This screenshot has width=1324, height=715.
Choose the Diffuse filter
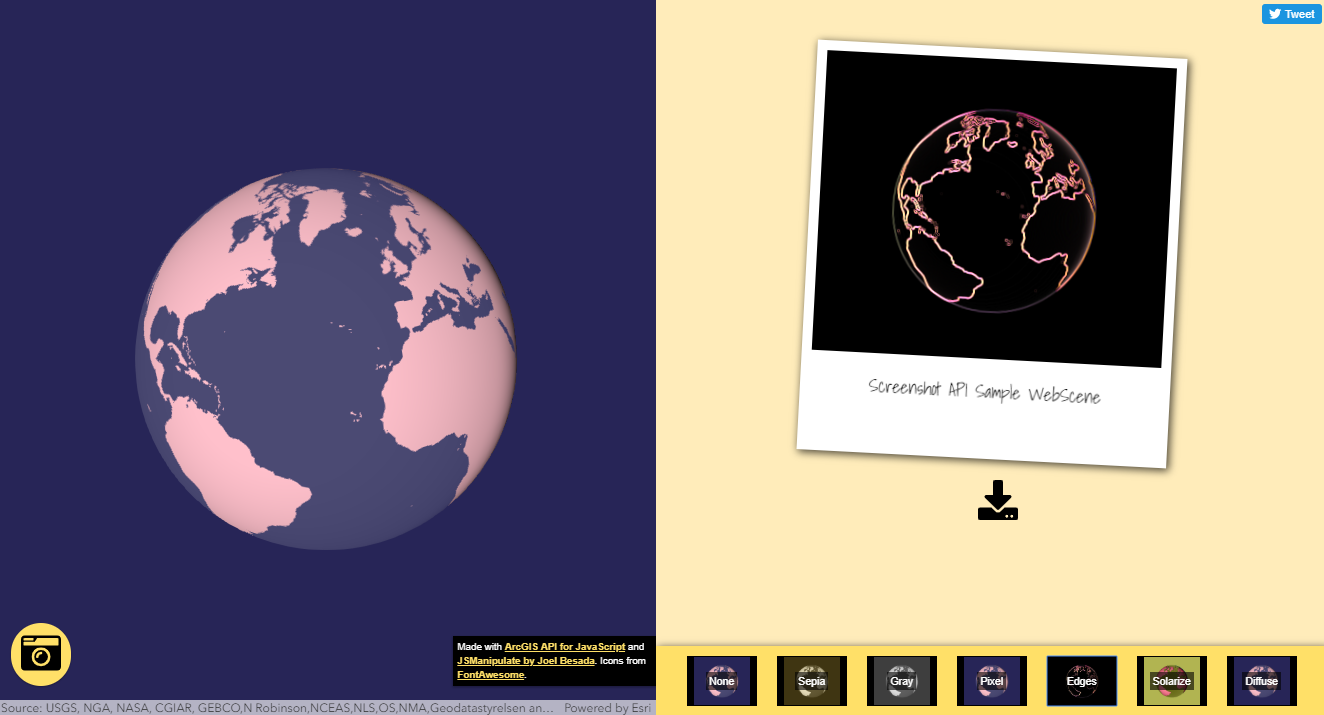pyautogui.click(x=1262, y=681)
